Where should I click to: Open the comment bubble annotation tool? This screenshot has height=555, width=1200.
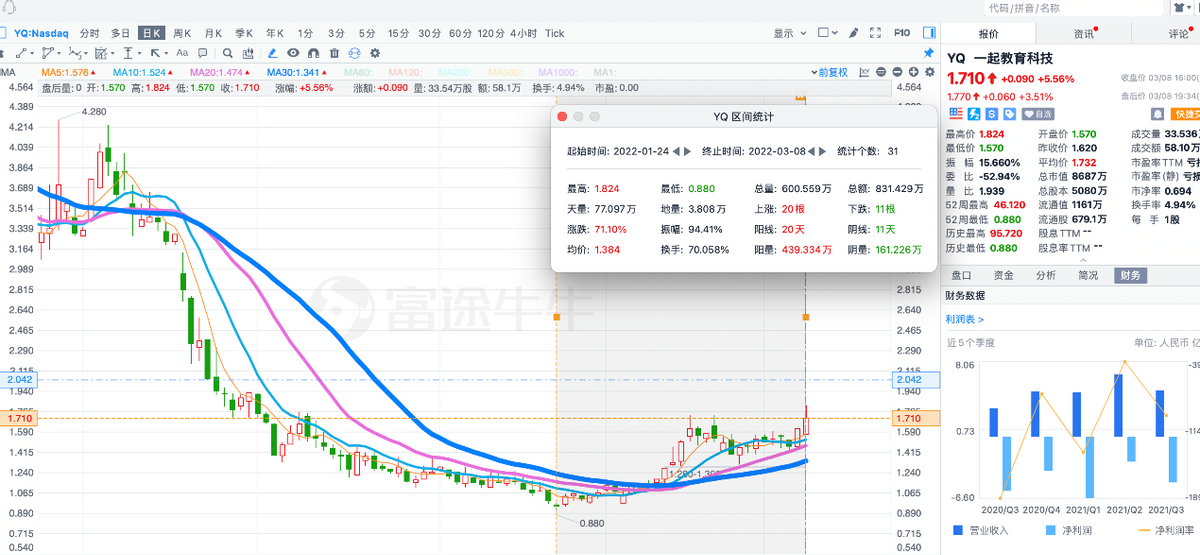click(202, 53)
